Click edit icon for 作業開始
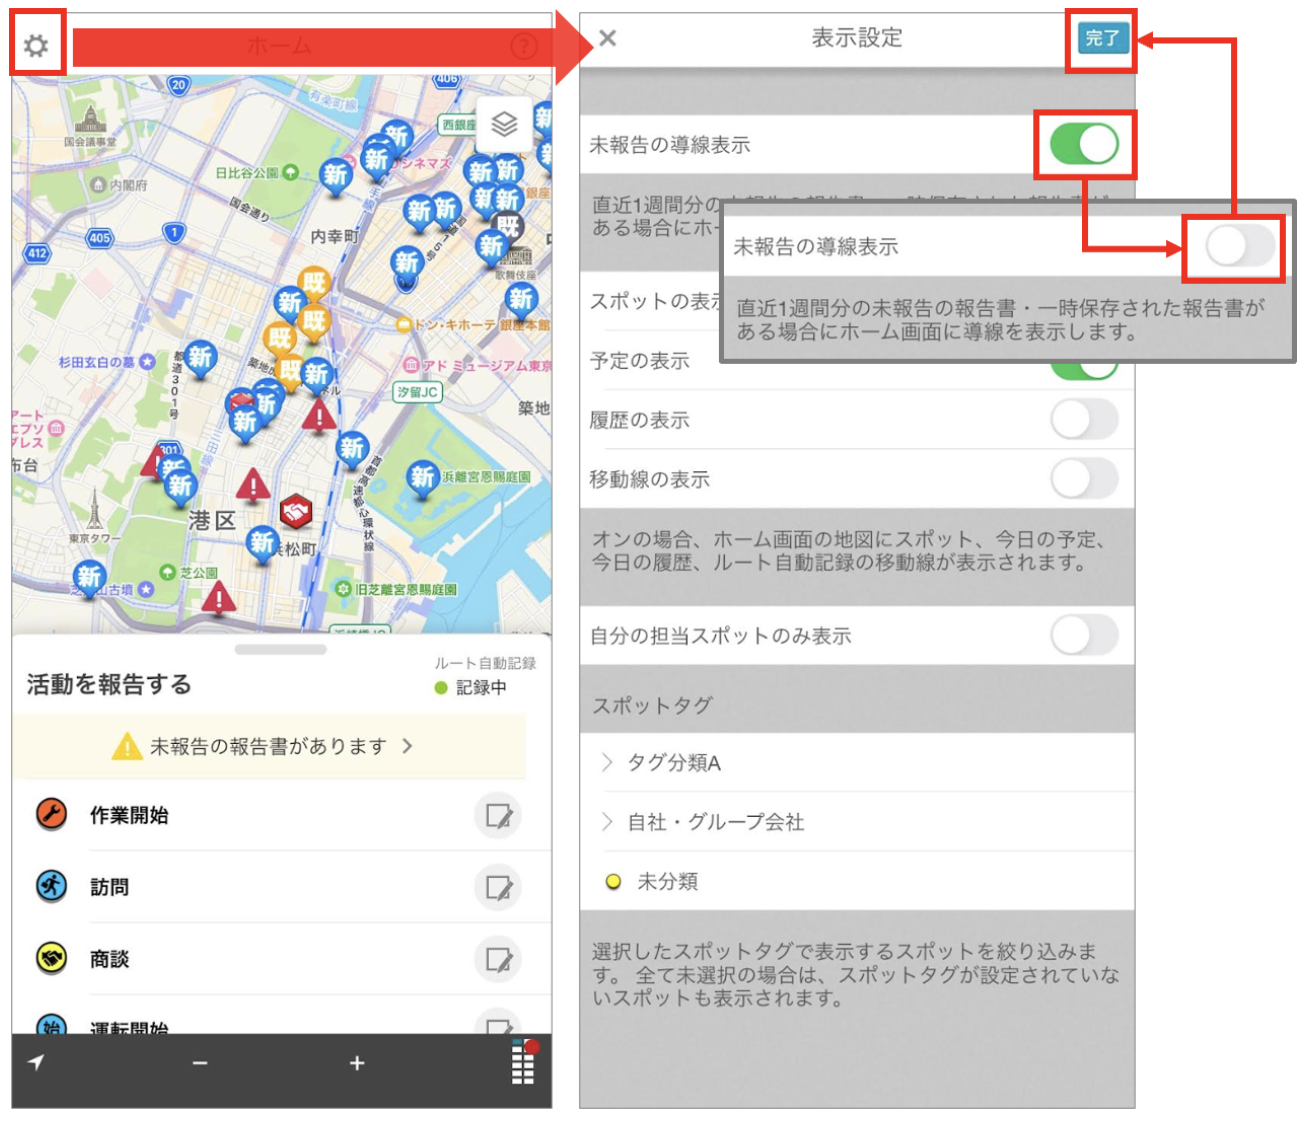The image size is (1308, 1128). pyautogui.click(x=498, y=816)
